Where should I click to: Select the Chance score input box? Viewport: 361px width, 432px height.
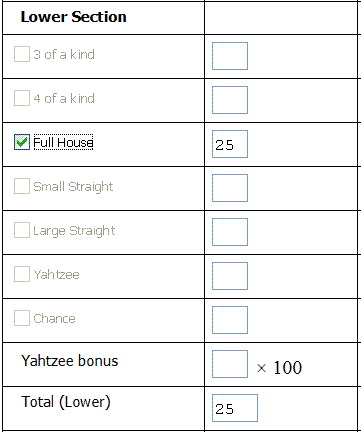click(x=230, y=320)
